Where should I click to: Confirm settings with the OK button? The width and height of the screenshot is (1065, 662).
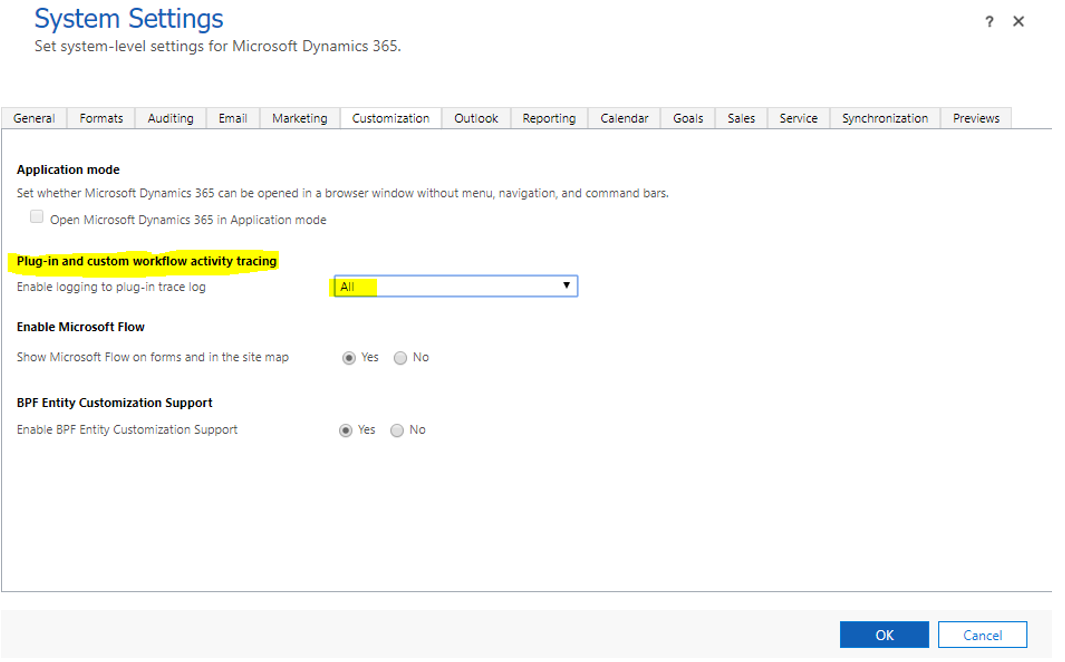pos(884,635)
